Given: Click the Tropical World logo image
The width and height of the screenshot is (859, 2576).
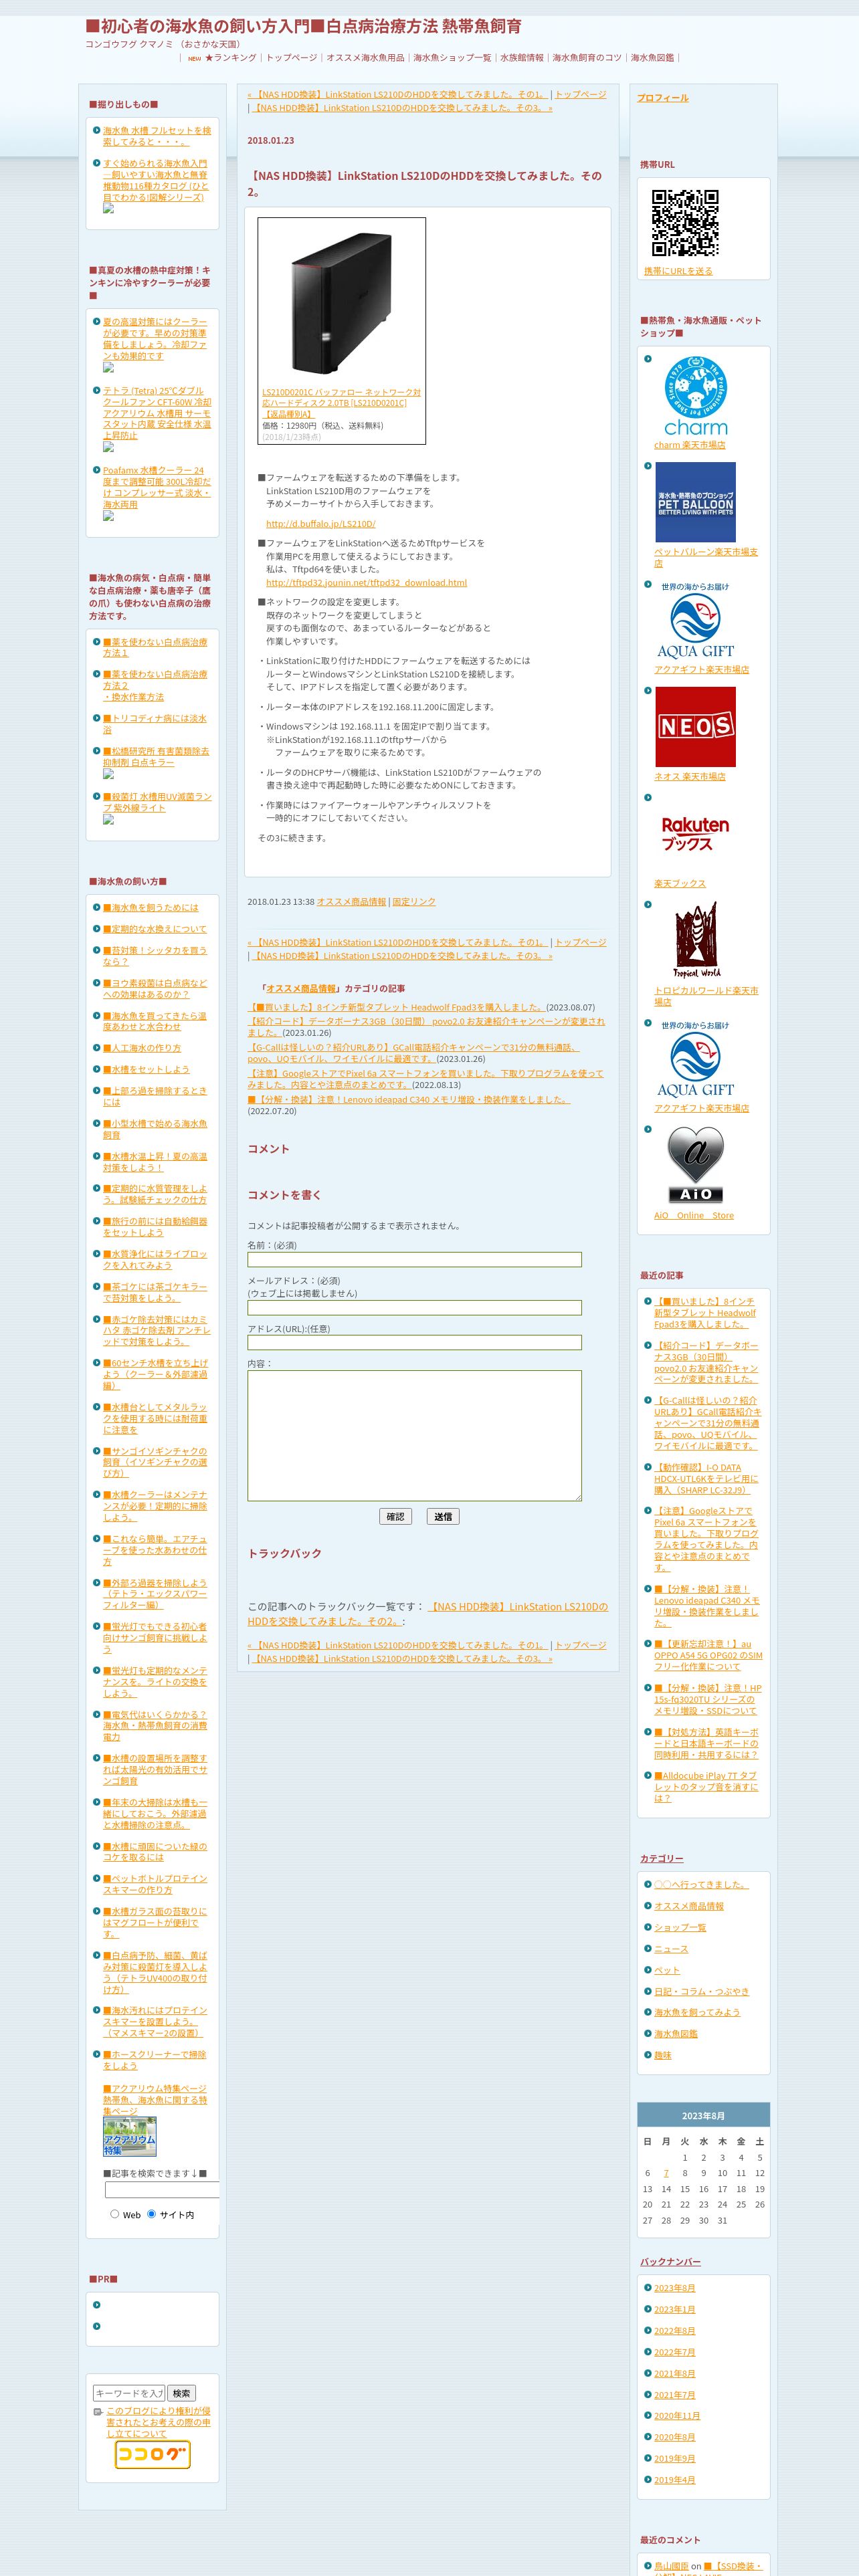Looking at the screenshot, I should click(x=695, y=941).
